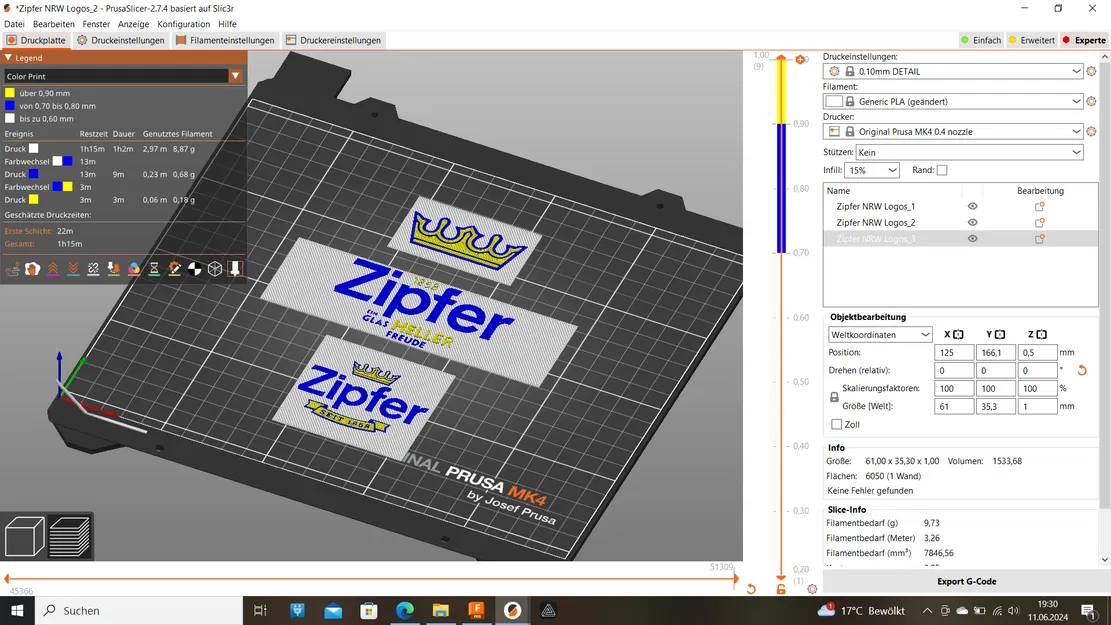Image resolution: width=1111 pixels, height=625 pixels.
Task: Open the Konfiguration menu
Action: tap(184, 24)
